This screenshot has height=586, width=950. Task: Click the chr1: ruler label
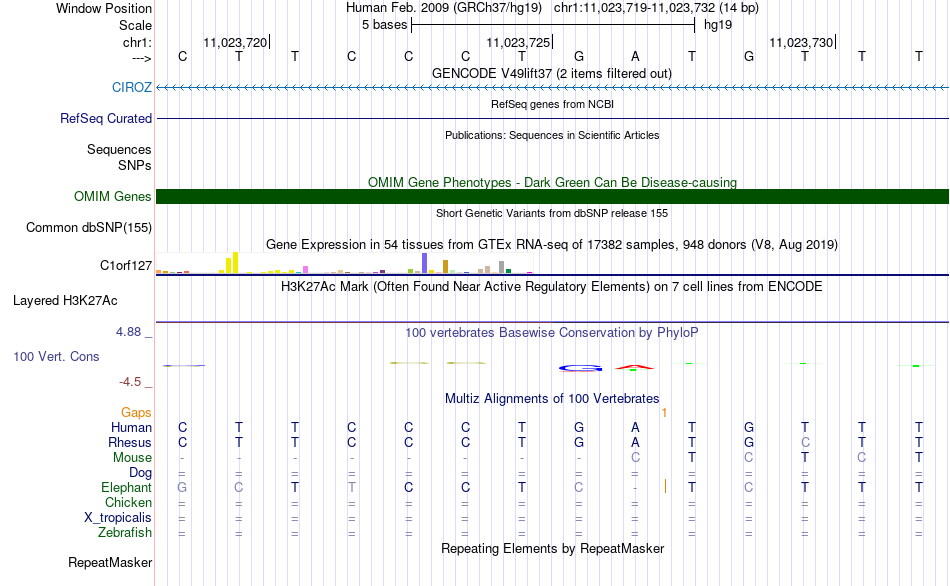pos(137,42)
